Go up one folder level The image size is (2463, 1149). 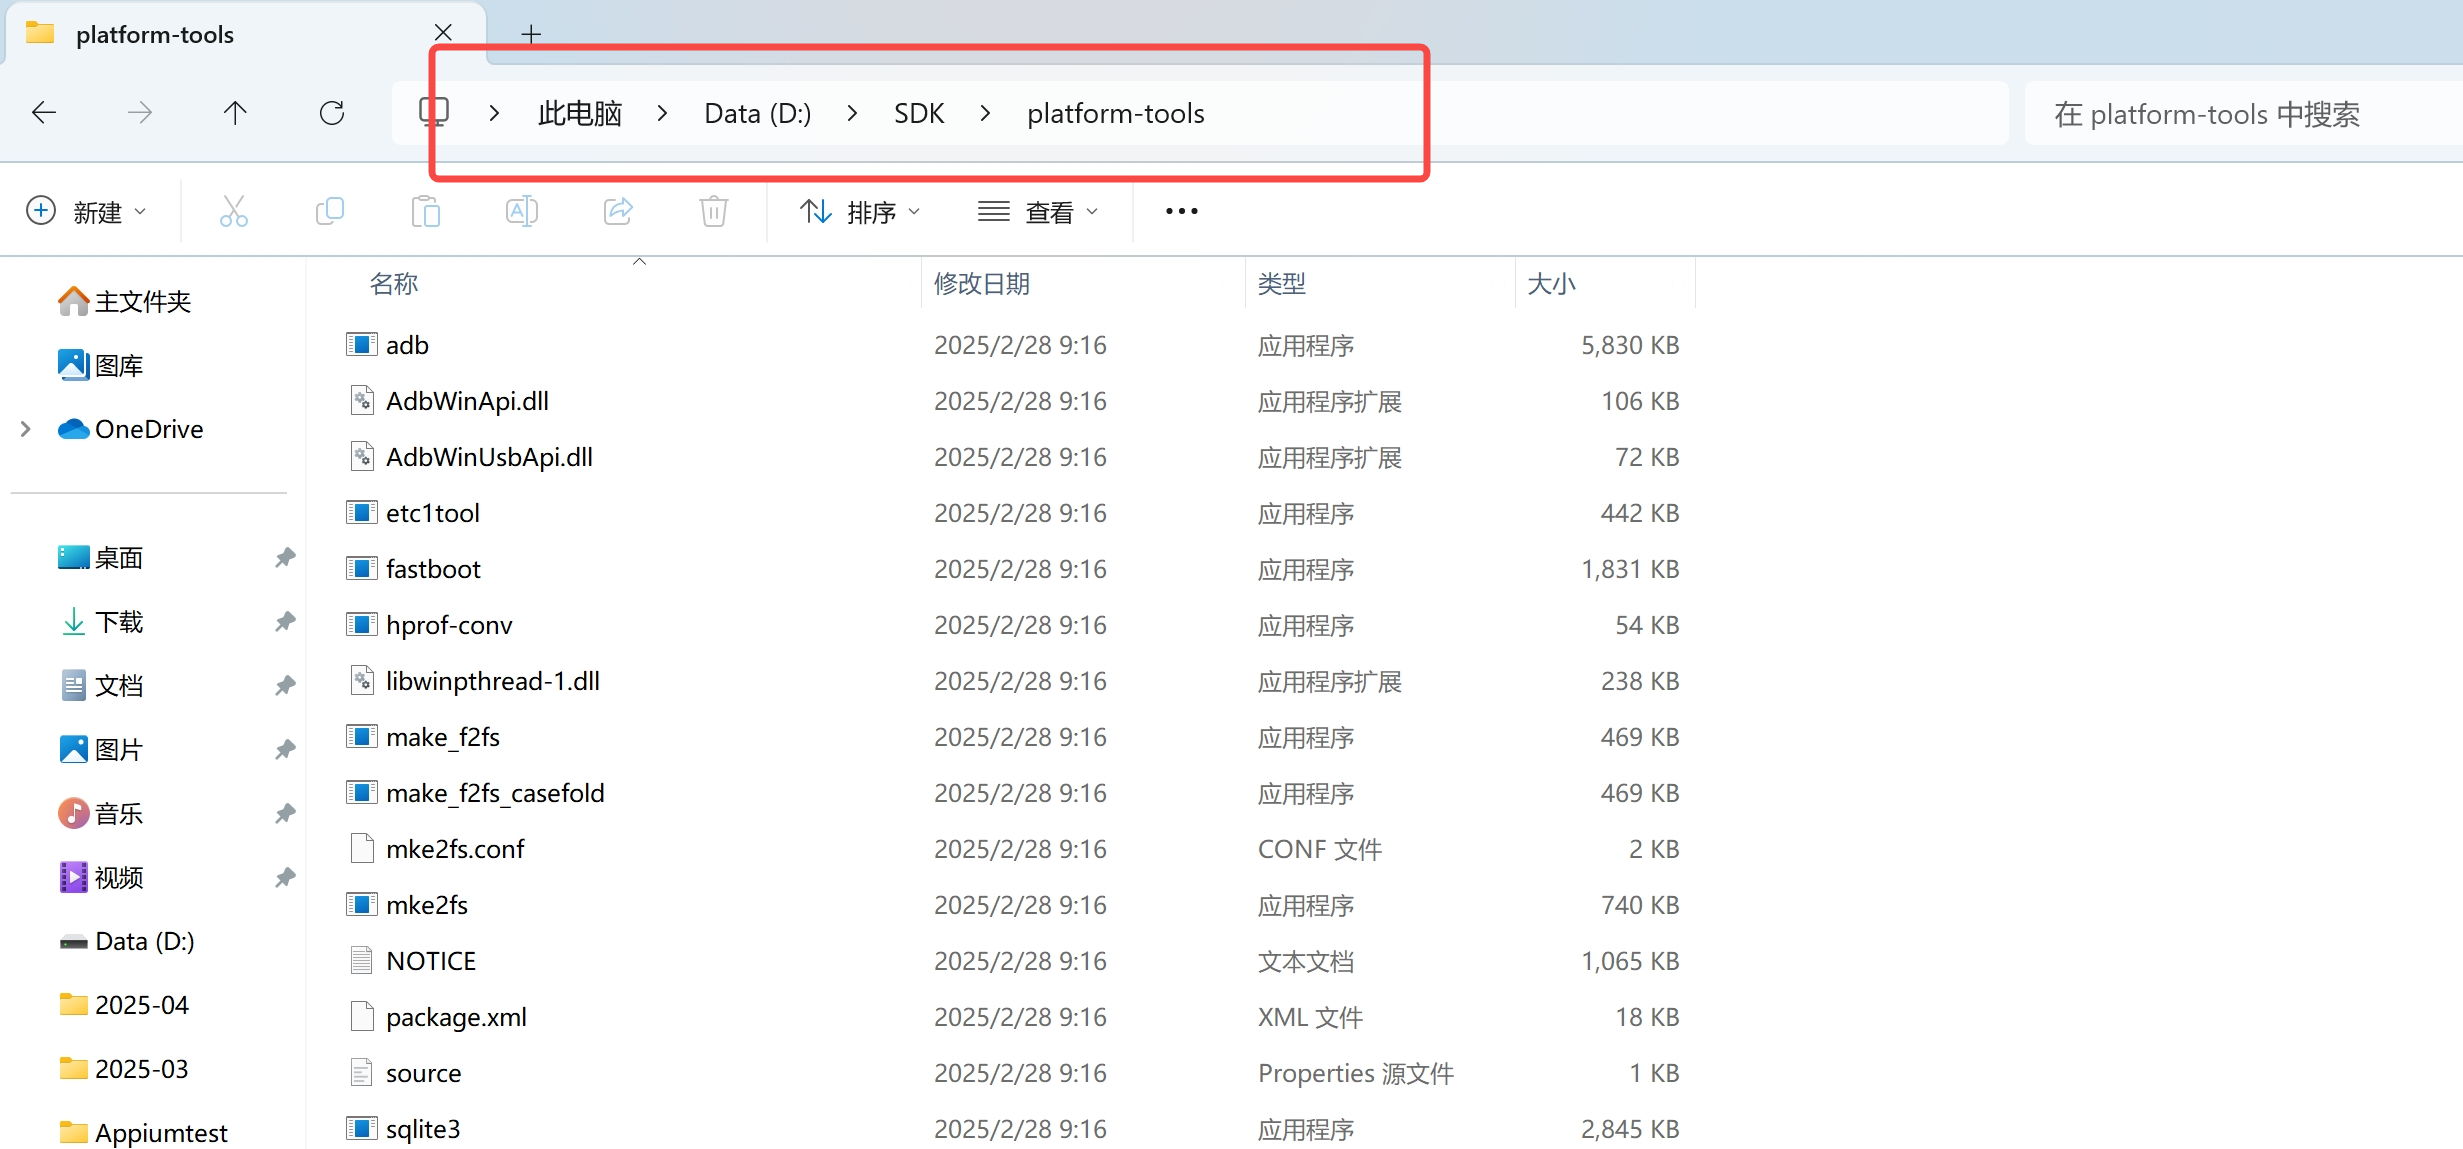(235, 113)
